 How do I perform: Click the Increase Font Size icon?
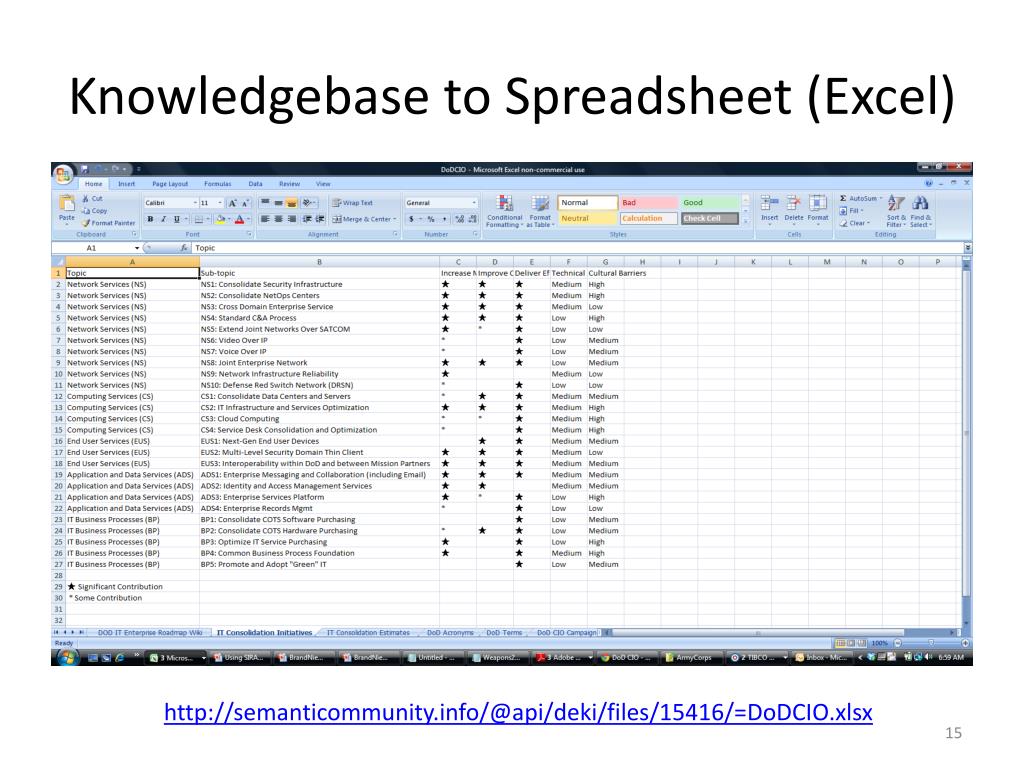[232, 203]
